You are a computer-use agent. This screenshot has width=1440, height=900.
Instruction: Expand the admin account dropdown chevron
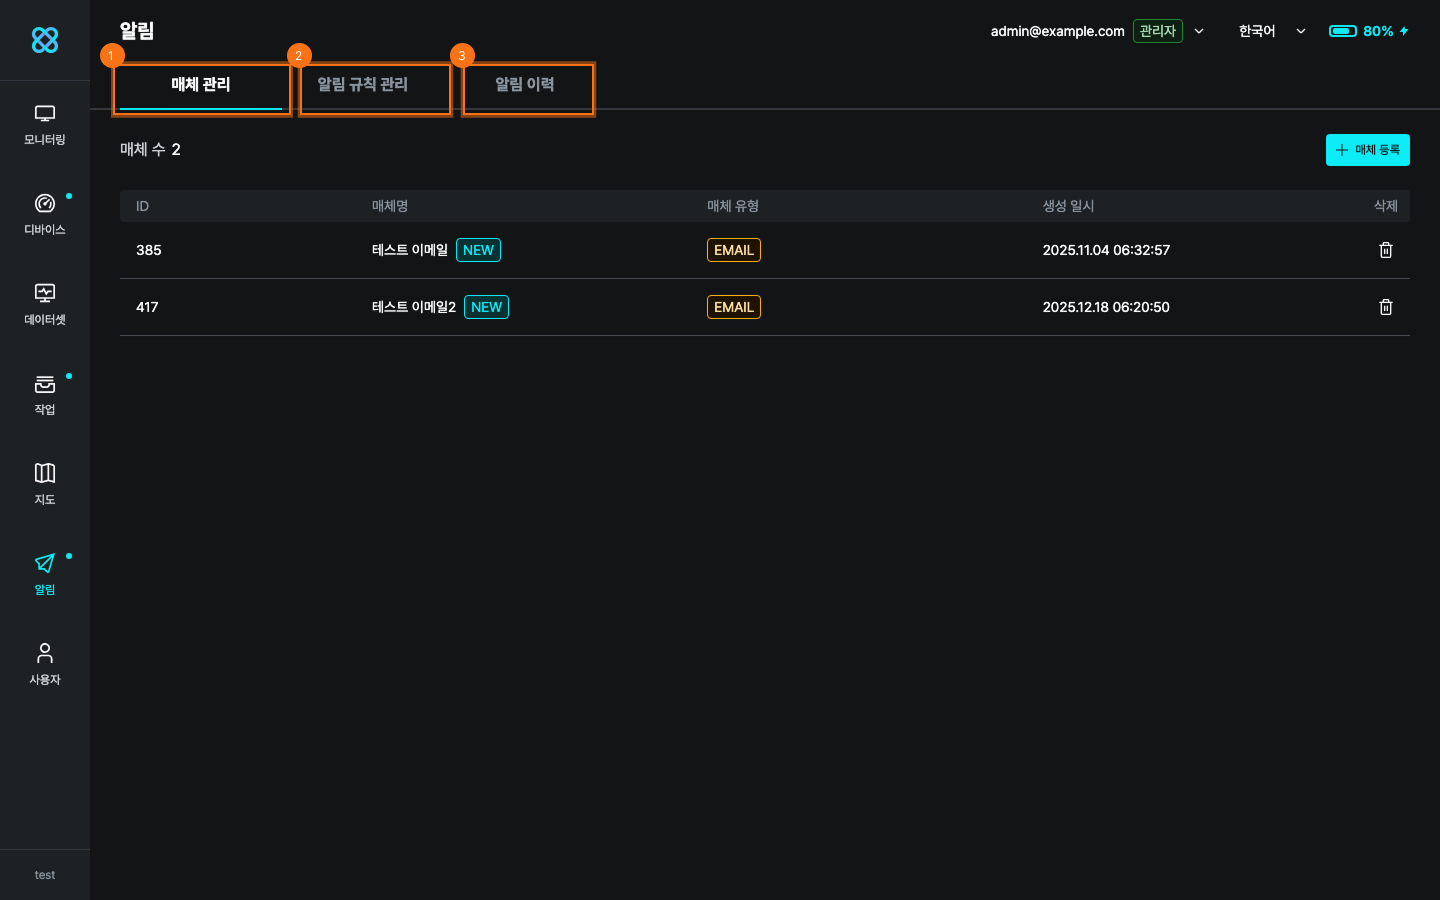(x=1199, y=31)
